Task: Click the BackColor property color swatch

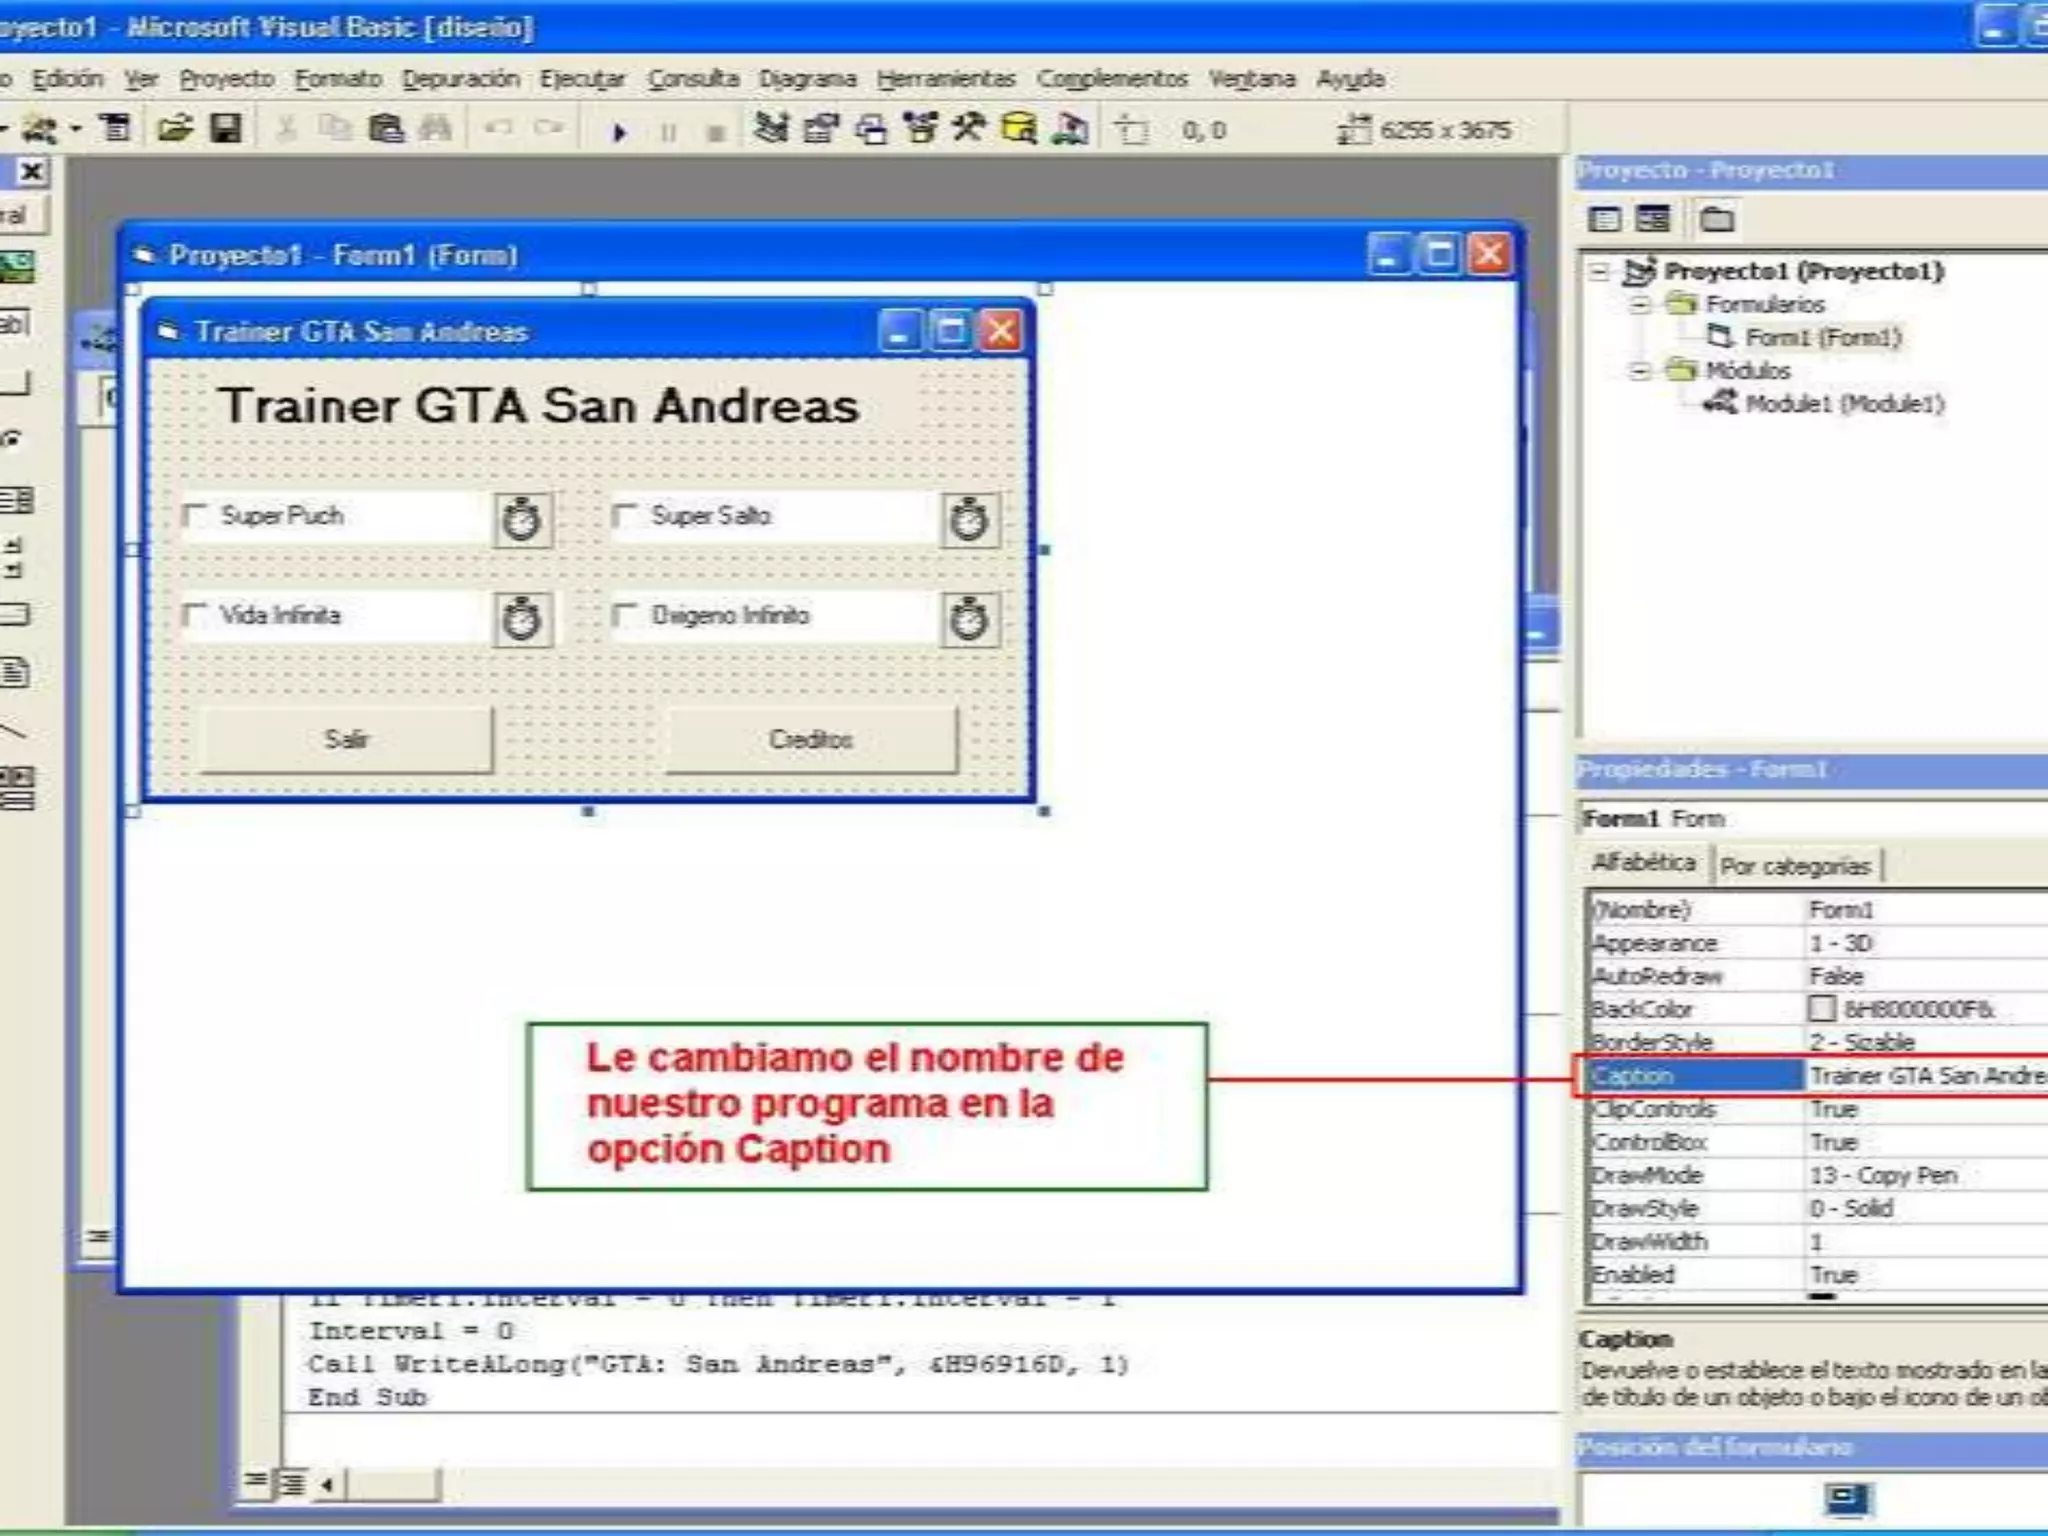Action: [1822, 1008]
